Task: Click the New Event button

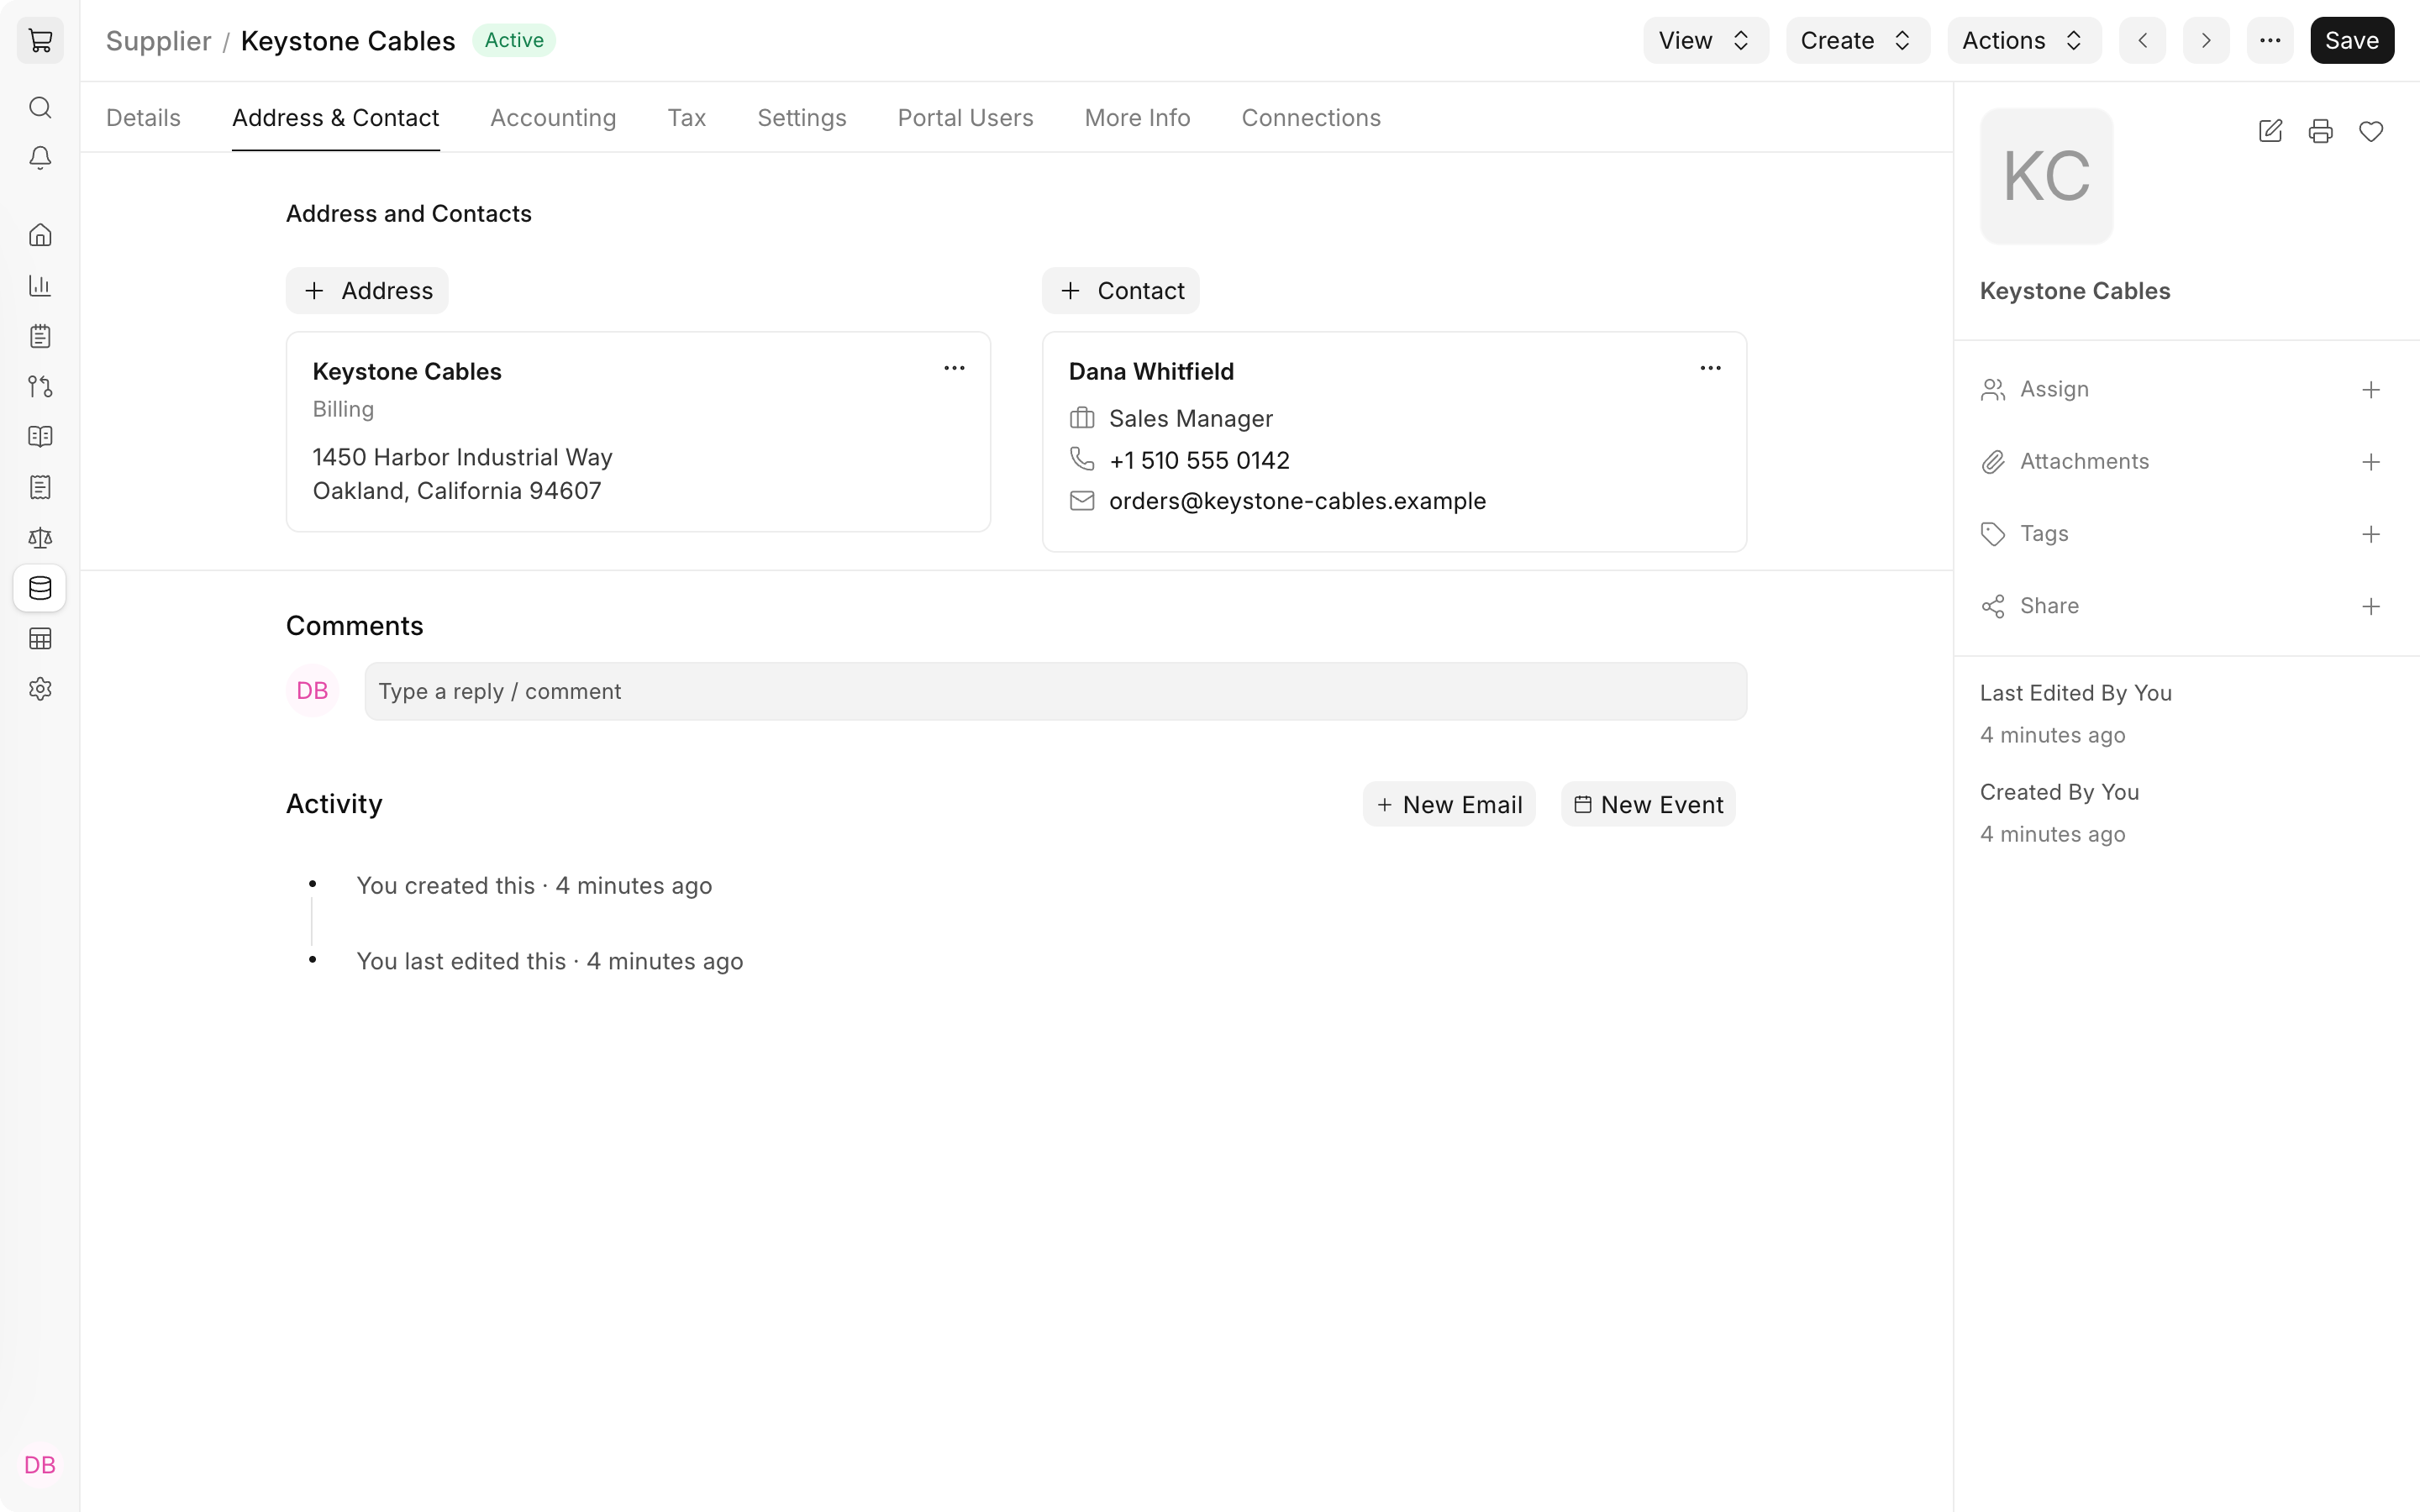Action: pyautogui.click(x=1648, y=804)
